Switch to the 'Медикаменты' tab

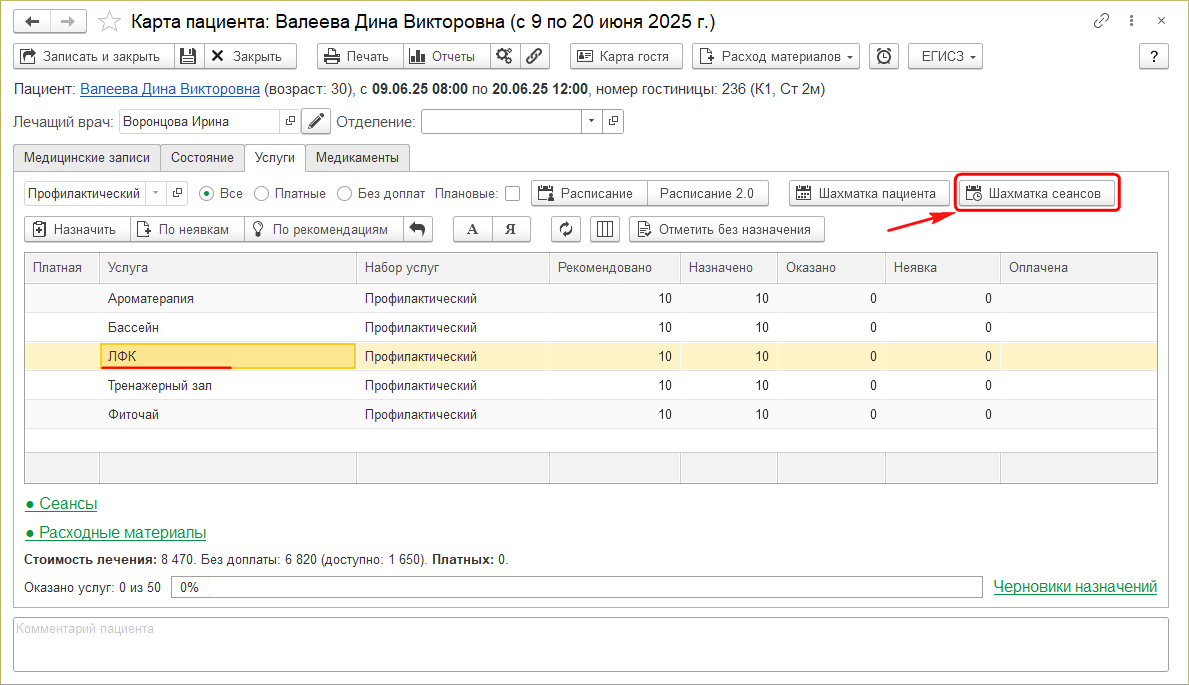coord(358,158)
